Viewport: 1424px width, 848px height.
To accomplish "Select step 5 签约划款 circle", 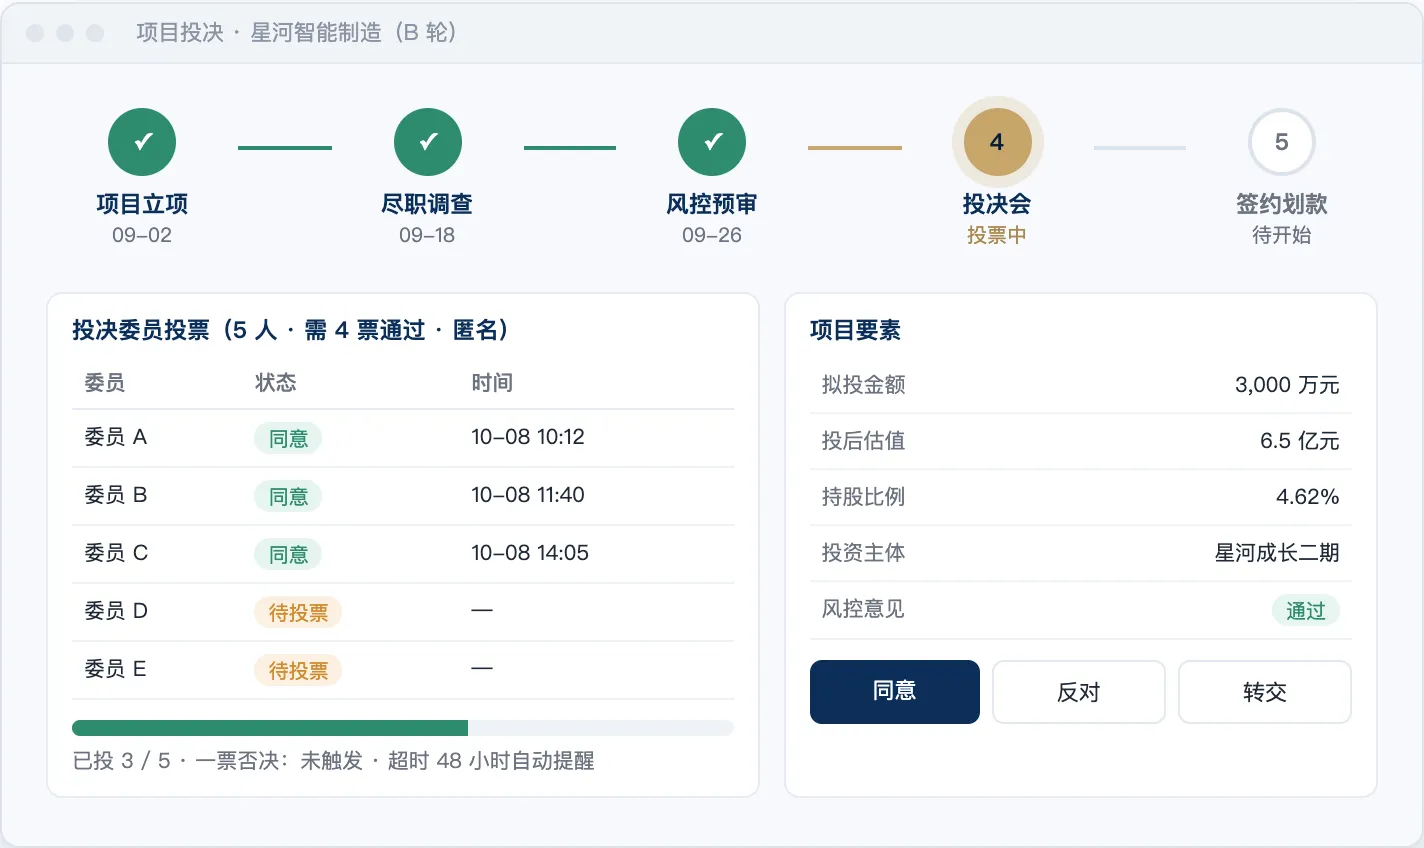I will pos(1281,142).
